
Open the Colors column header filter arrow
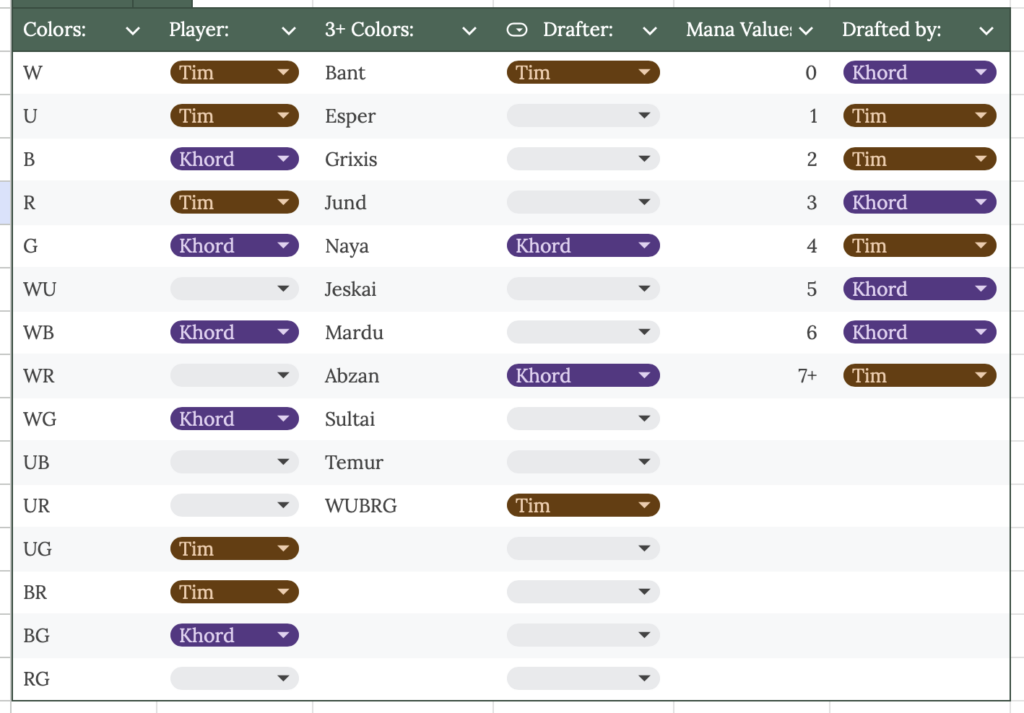pyautogui.click(x=133, y=31)
